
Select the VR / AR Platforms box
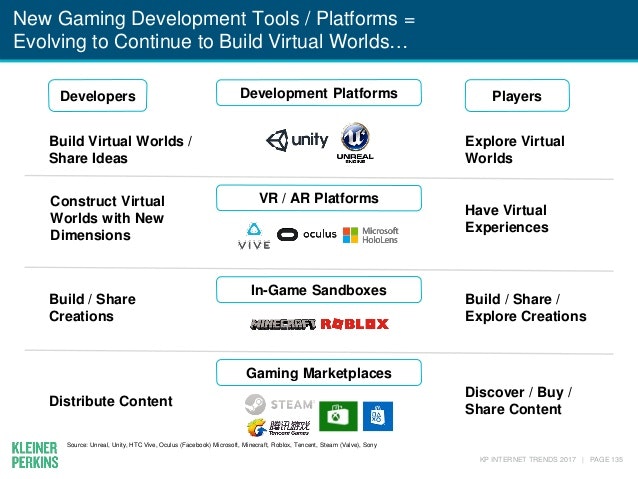tap(319, 198)
